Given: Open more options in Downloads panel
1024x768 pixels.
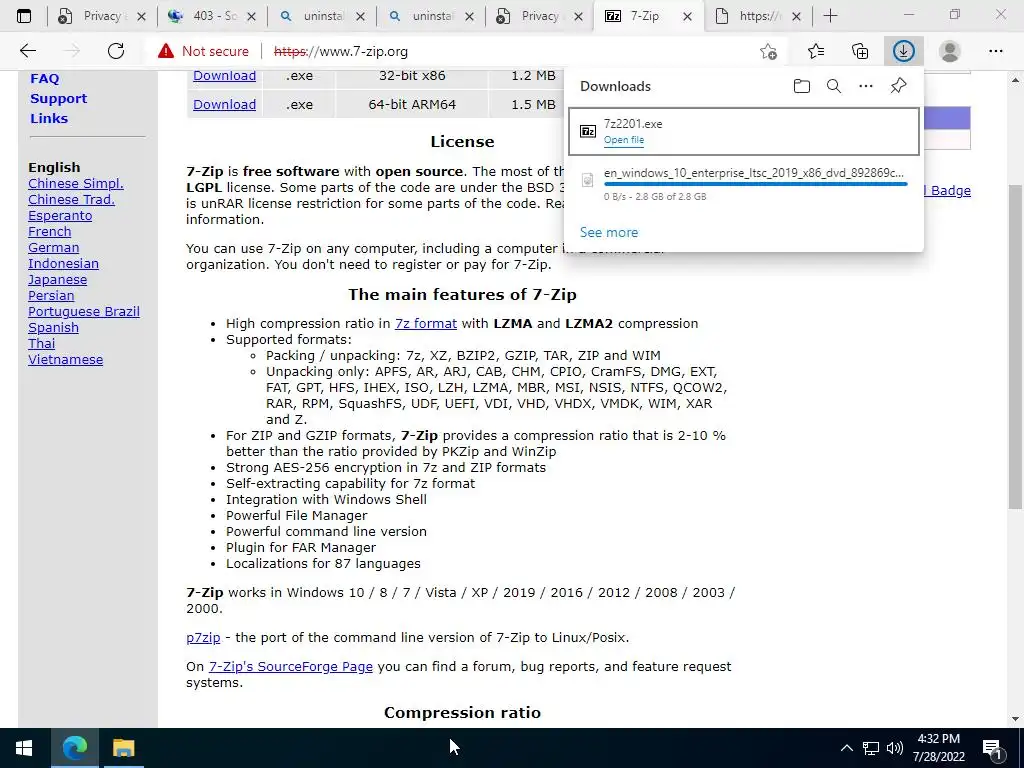Looking at the screenshot, I should (866, 86).
